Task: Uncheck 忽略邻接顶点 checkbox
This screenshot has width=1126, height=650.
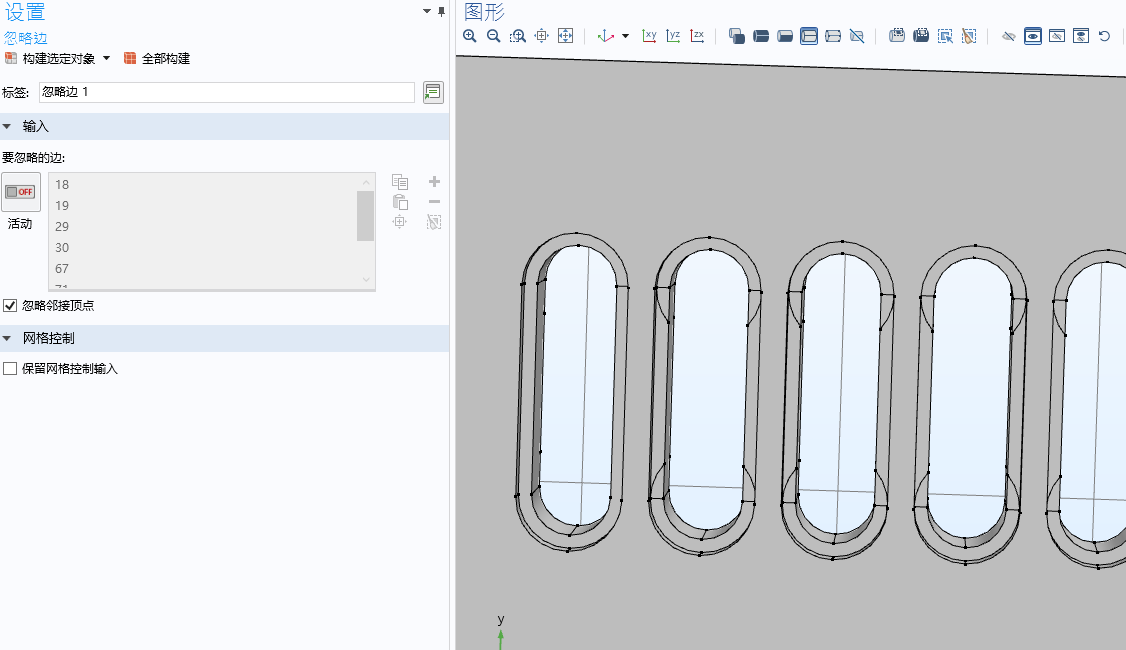Action: click(x=10, y=305)
